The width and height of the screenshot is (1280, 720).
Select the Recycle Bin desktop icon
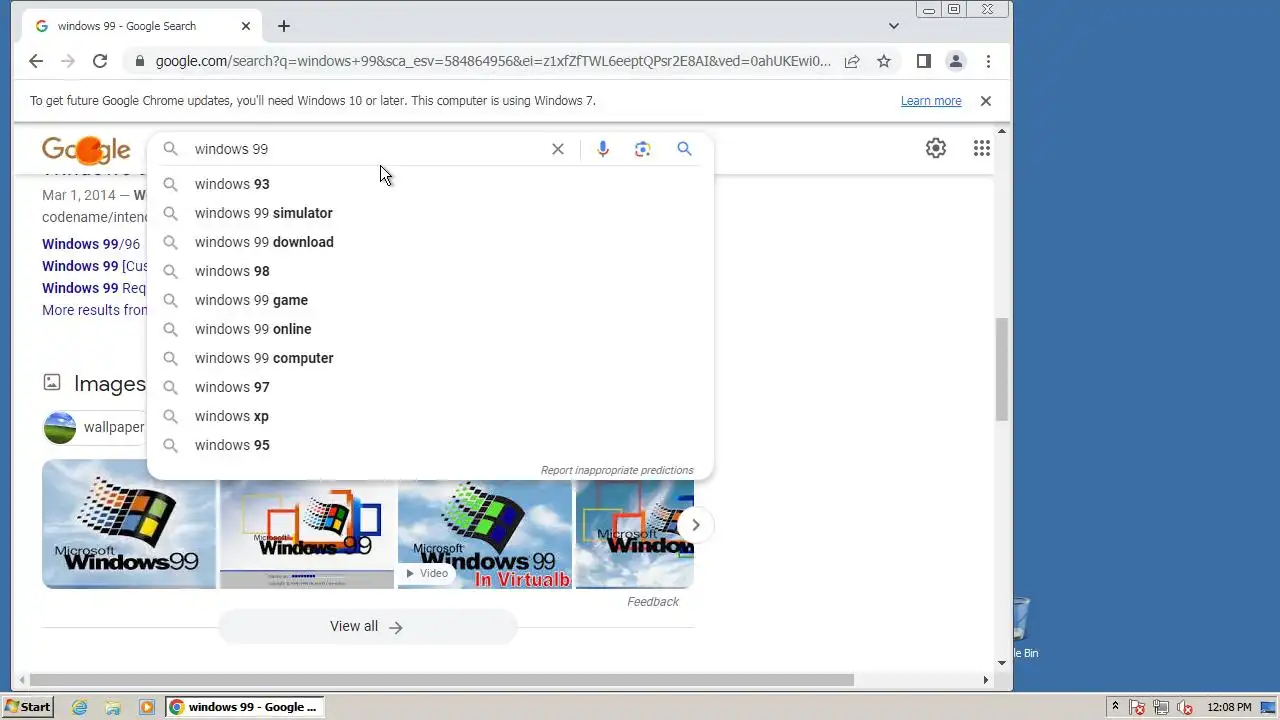(x=1022, y=628)
